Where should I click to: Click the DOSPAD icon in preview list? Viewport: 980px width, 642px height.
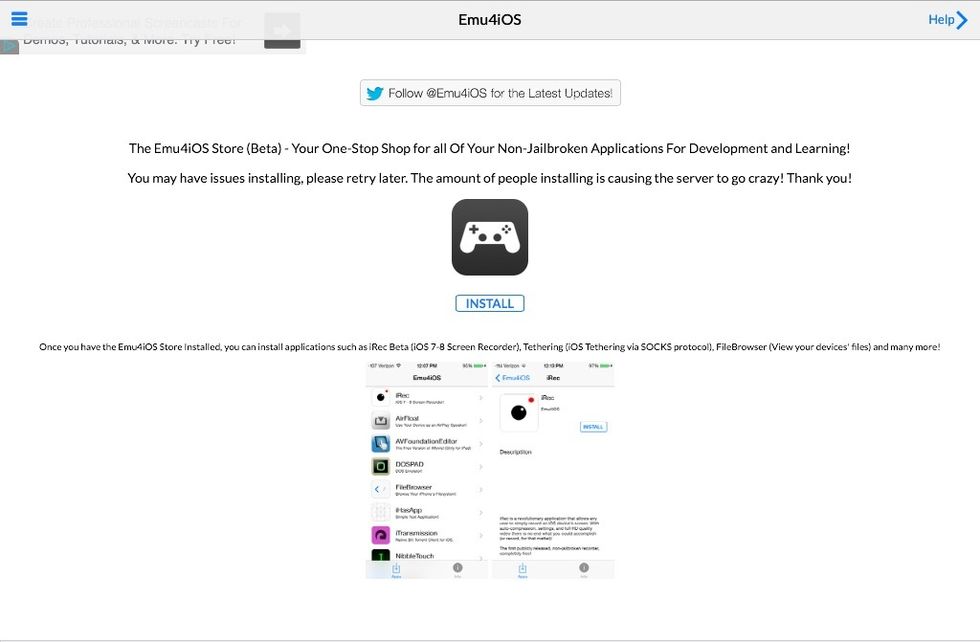click(381, 466)
